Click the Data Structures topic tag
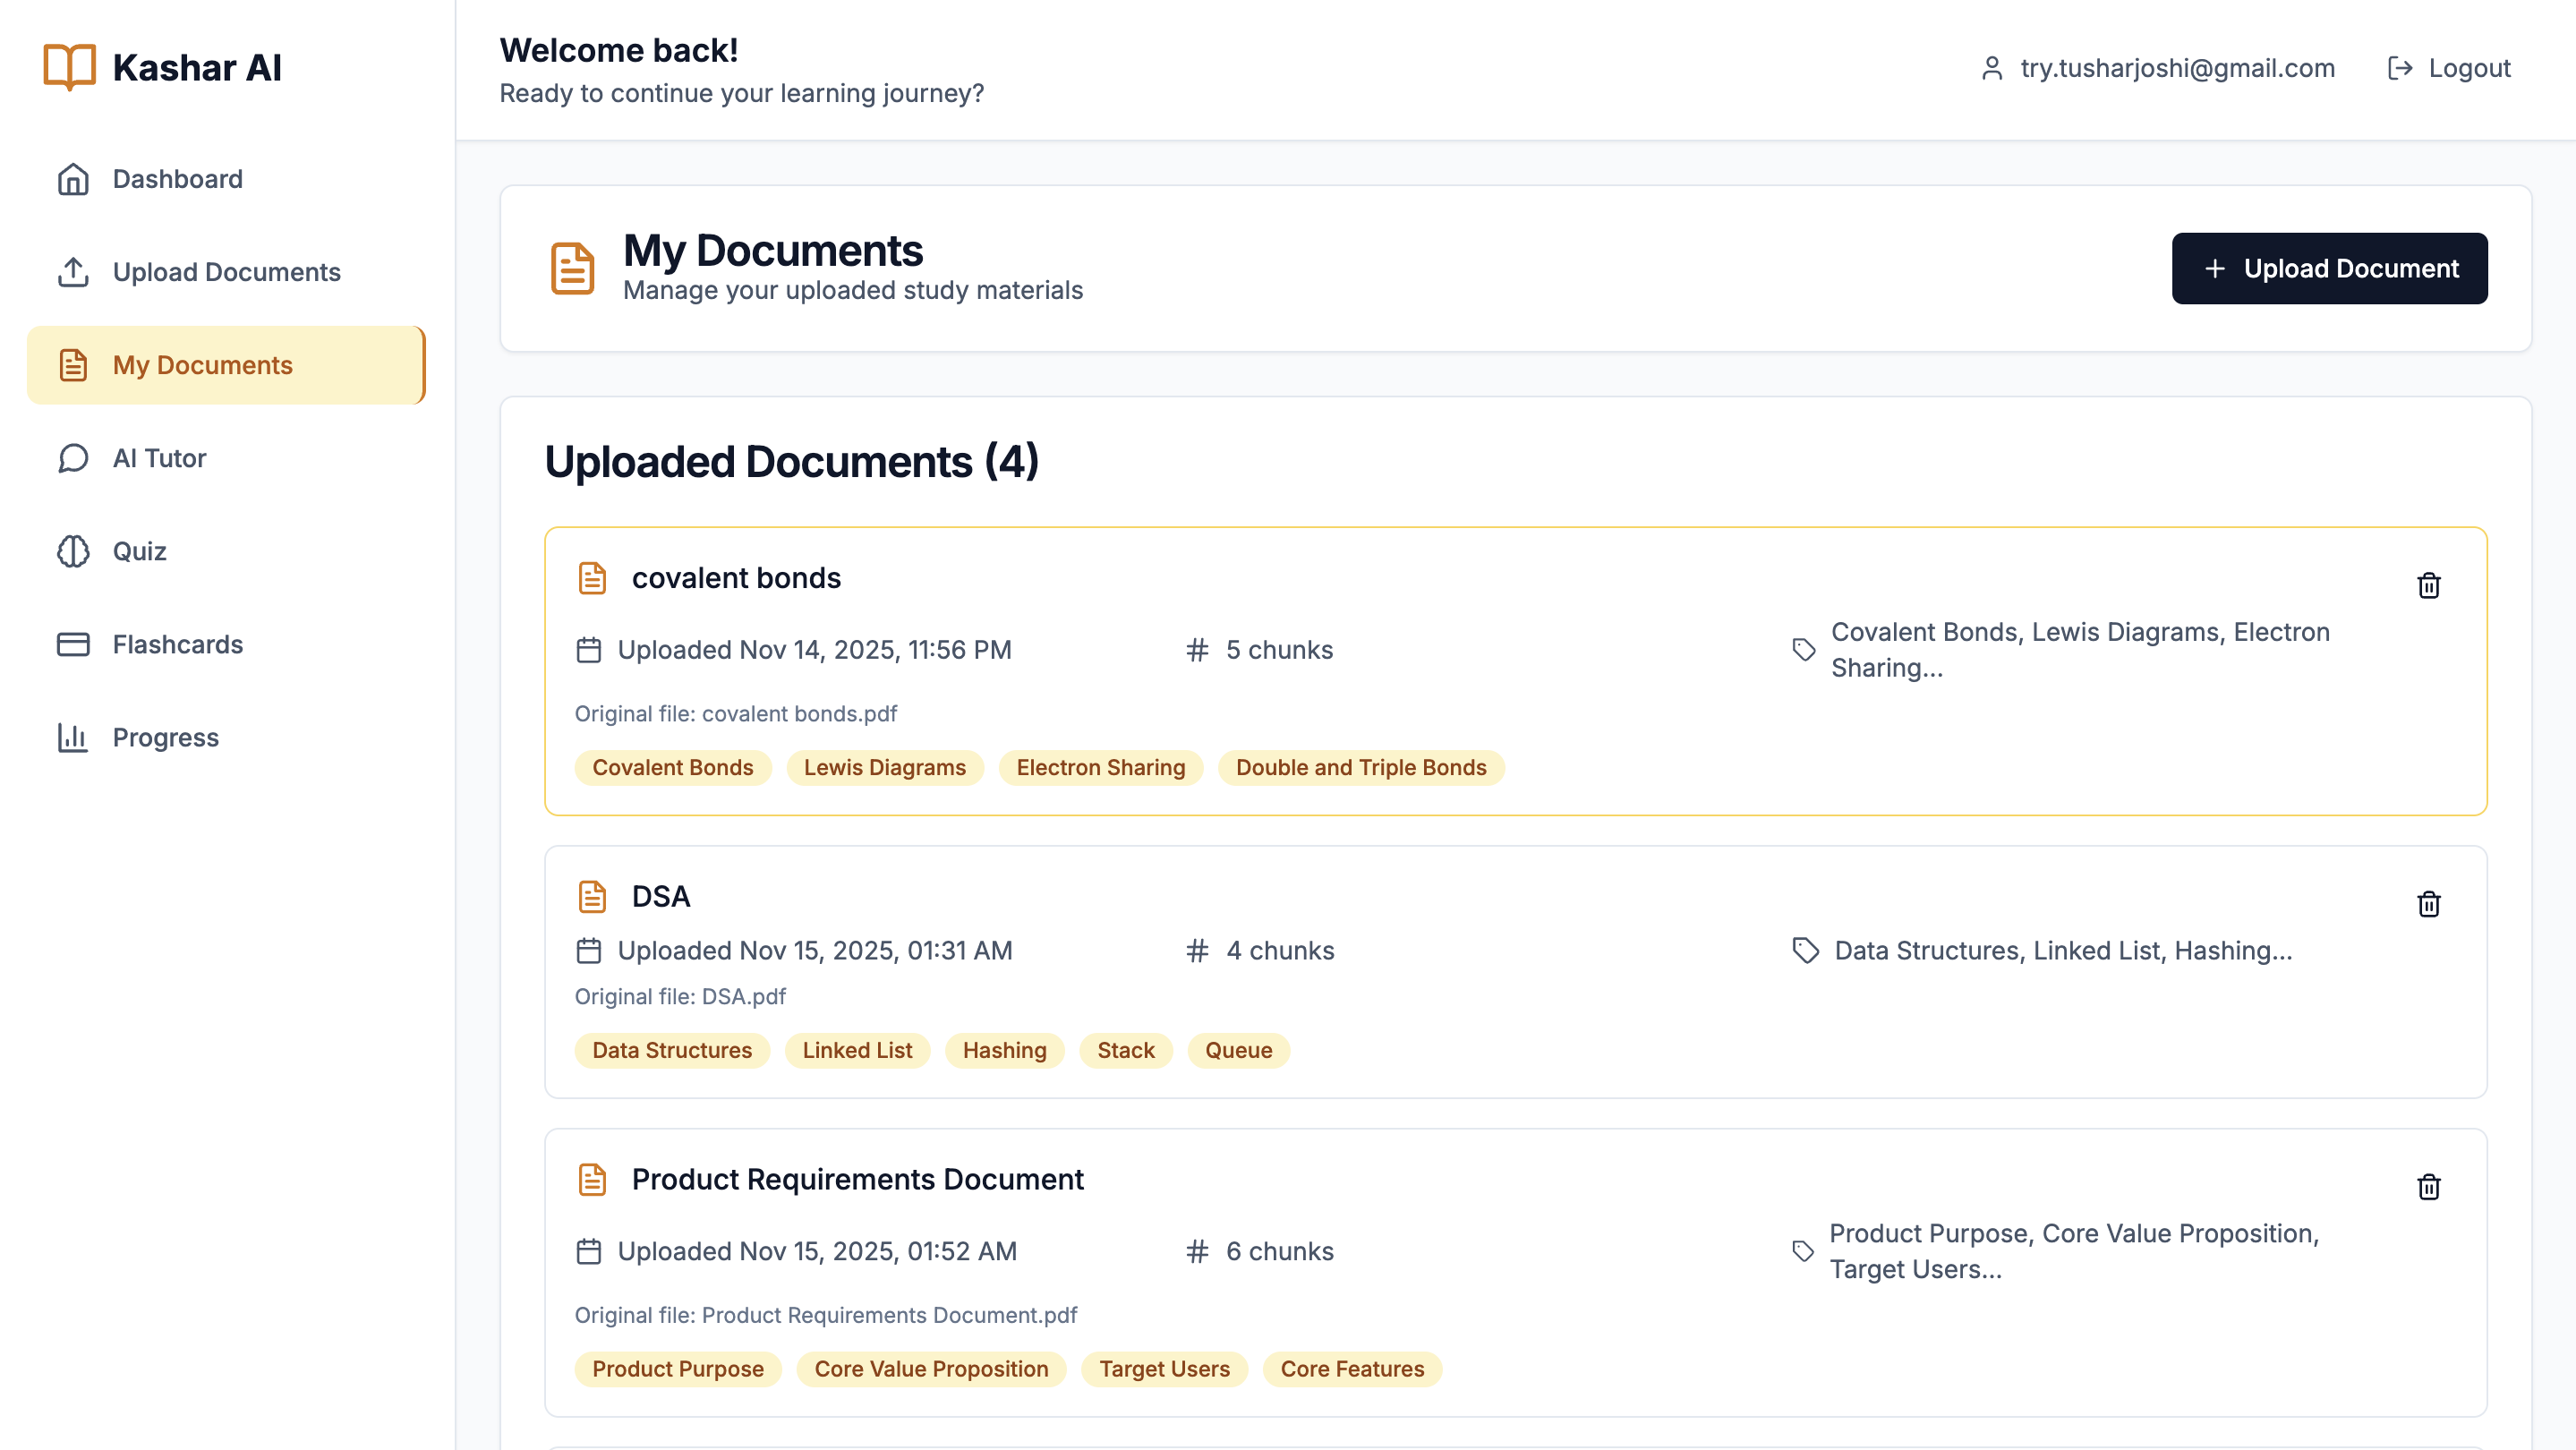The height and width of the screenshot is (1450, 2576). click(672, 1051)
